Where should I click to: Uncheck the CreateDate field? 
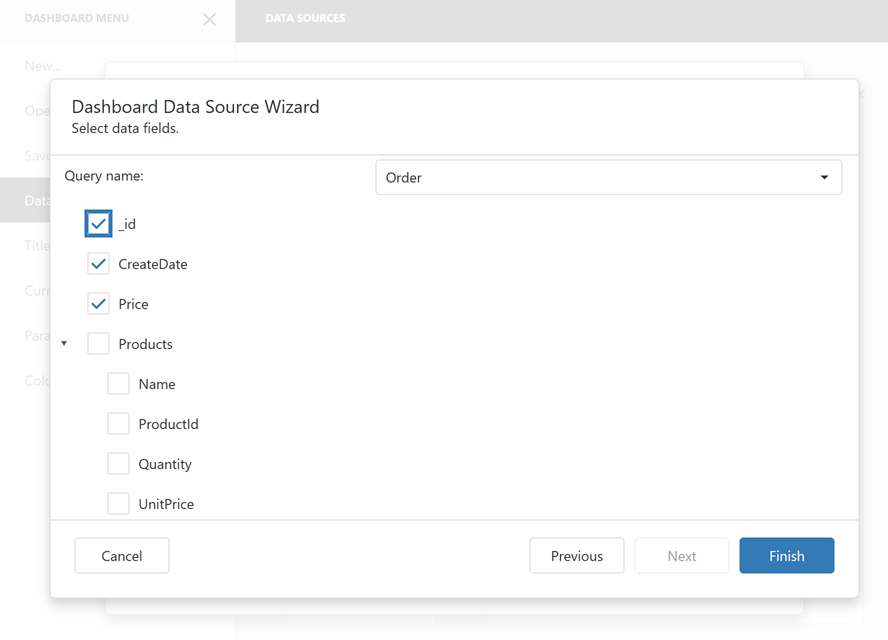click(x=98, y=263)
